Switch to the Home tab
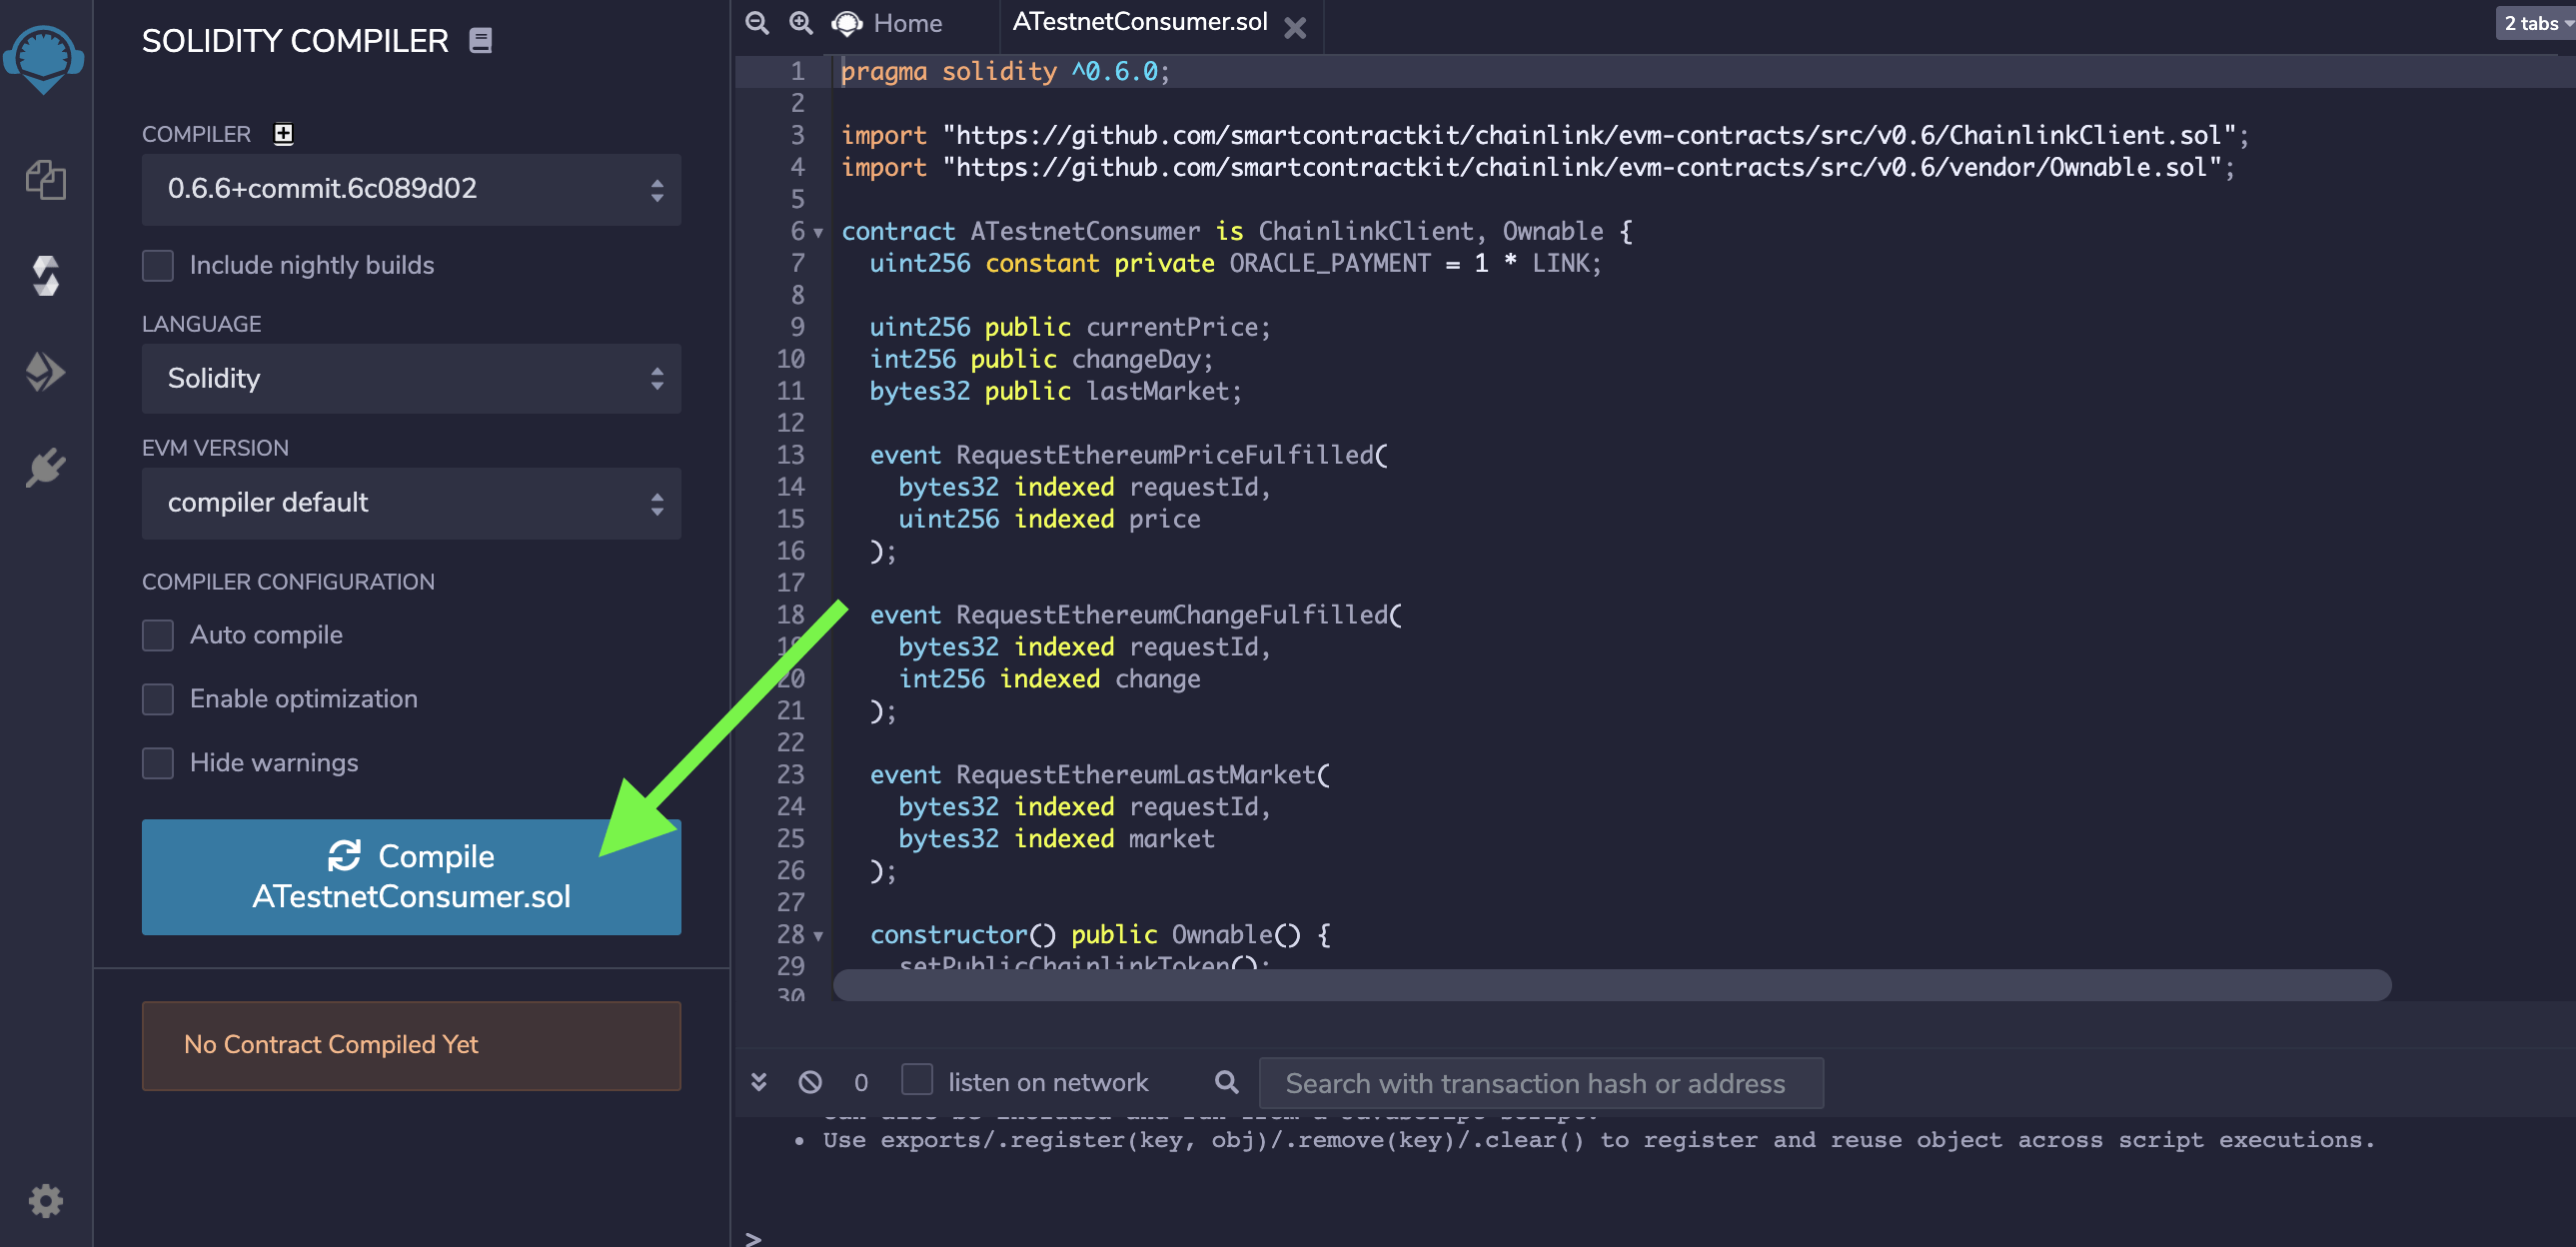 click(906, 23)
